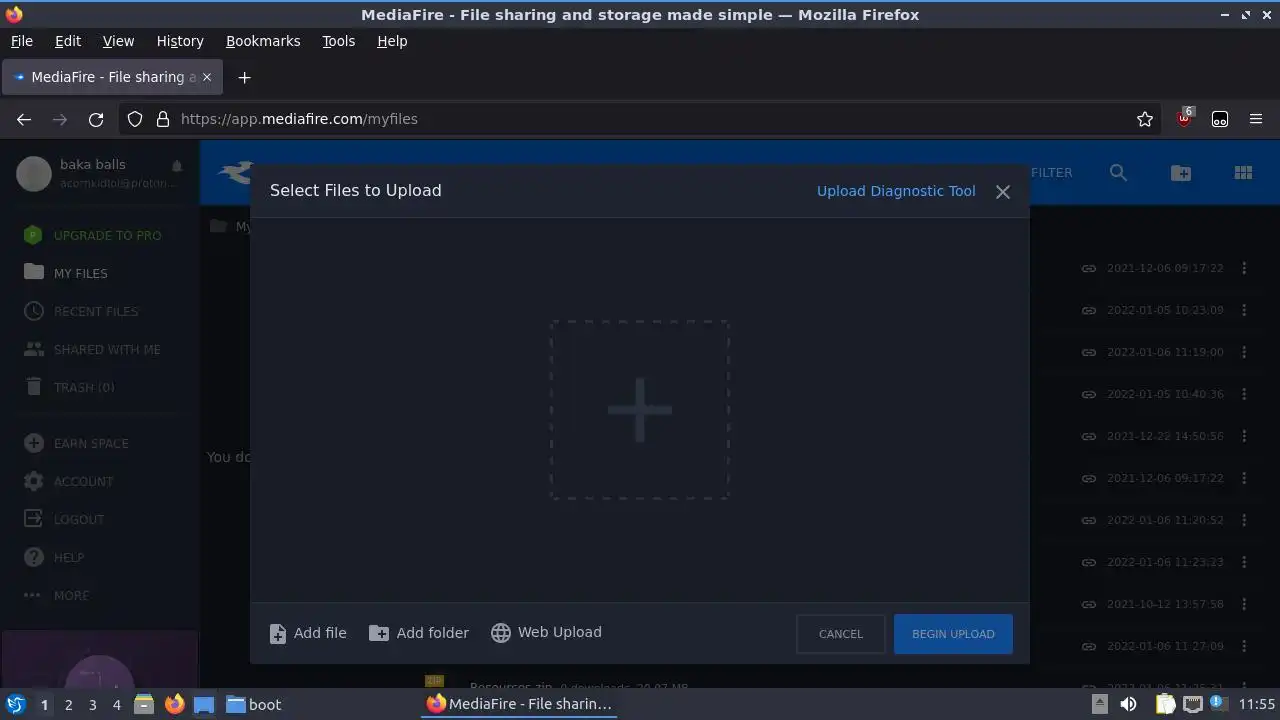
Task: Click the new folder icon in header
Action: tap(1181, 173)
